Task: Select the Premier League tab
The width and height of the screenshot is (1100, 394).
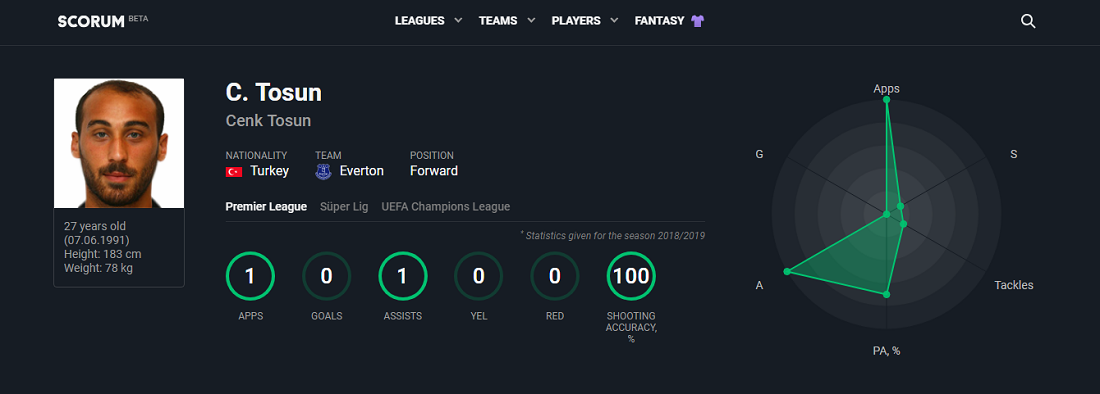Action: click(x=266, y=207)
